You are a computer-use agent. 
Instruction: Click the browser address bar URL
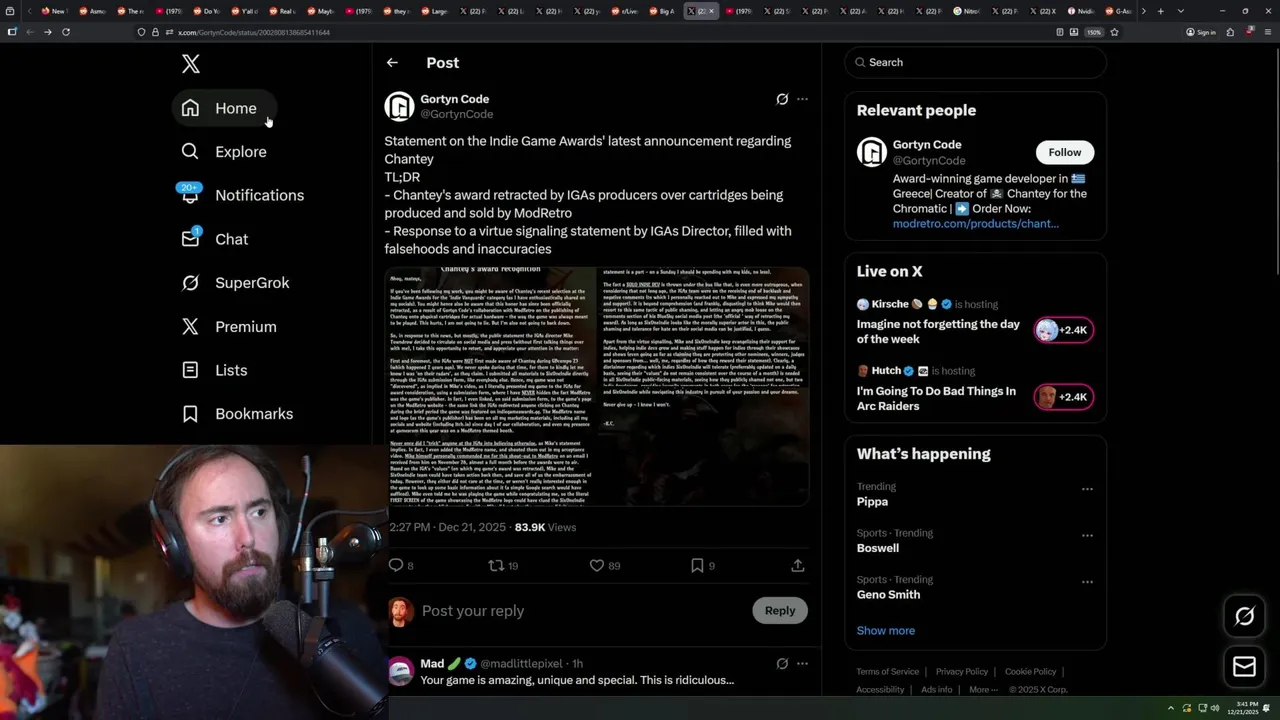tap(254, 32)
